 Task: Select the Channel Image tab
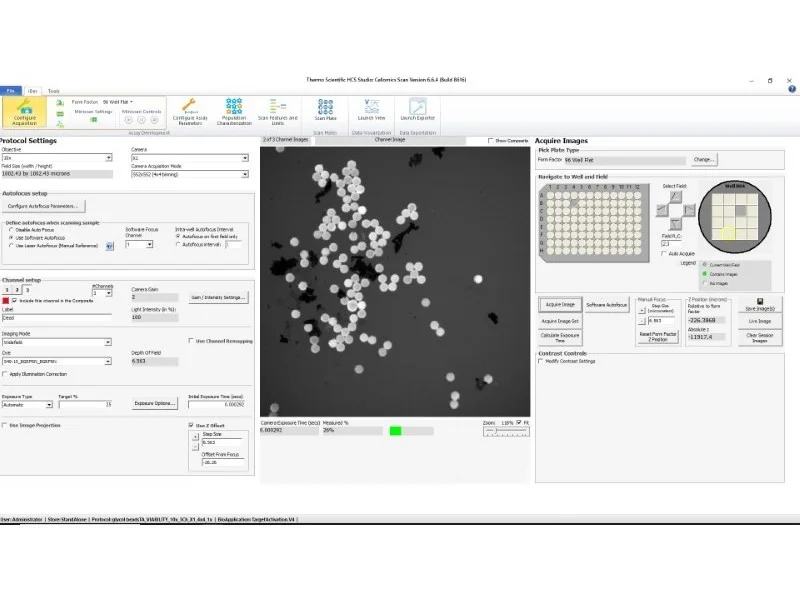pos(390,140)
